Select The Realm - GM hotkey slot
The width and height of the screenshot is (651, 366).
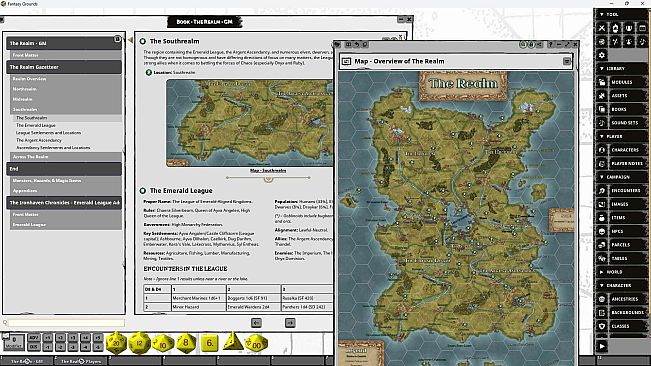[27, 361]
